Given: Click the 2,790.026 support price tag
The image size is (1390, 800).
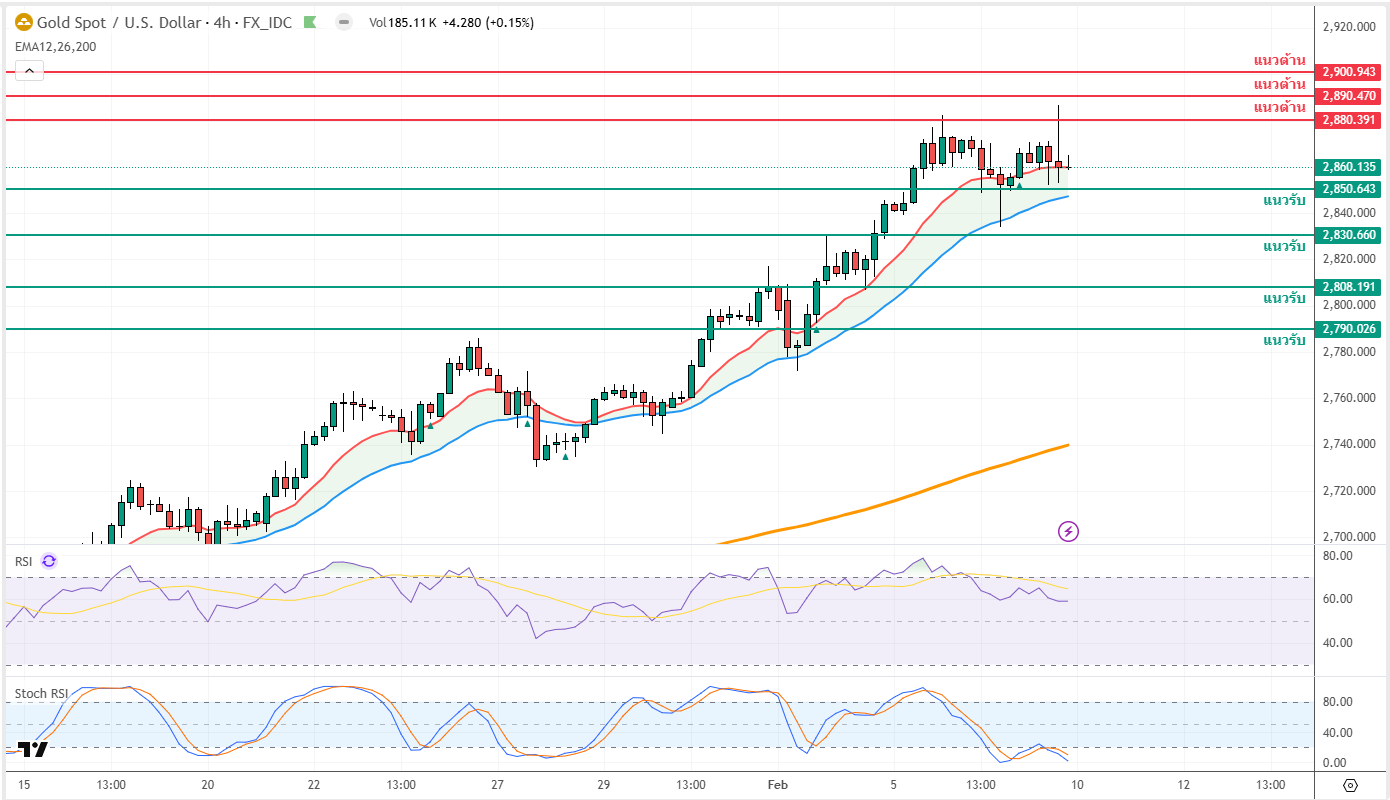Looking at the screenshot, I should pyautogui.click(x=1349, y=329).
